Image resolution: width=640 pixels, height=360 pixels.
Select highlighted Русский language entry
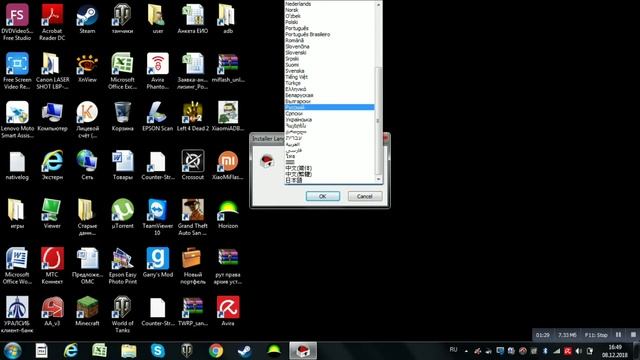coord(329,107)
